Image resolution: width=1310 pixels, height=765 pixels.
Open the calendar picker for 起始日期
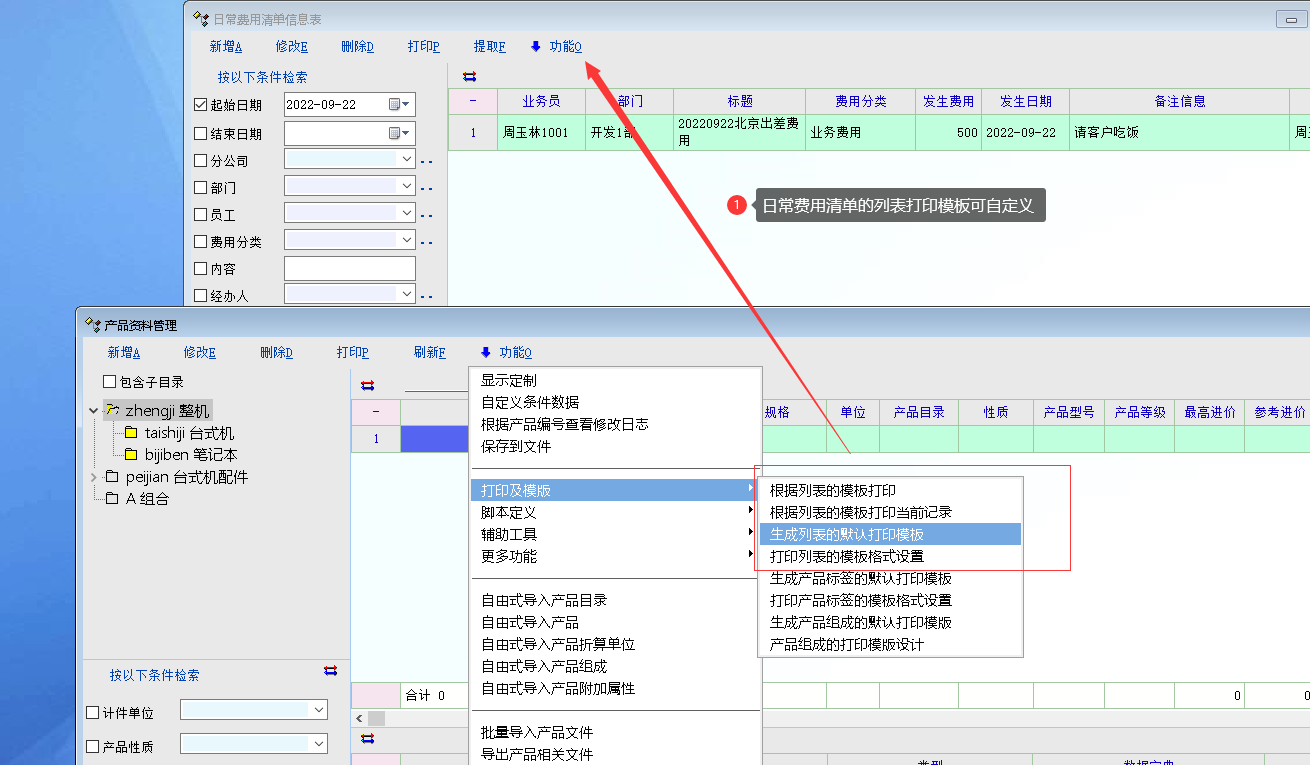click(x=395, y=105)
